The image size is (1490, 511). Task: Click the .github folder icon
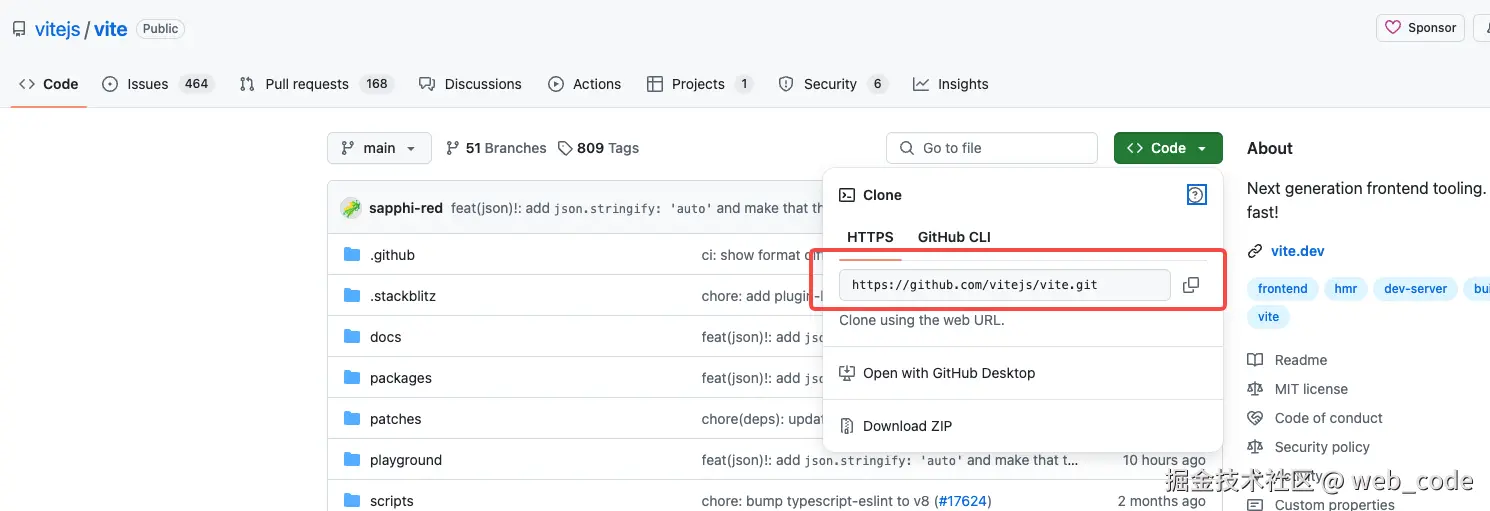click(352, 255)
